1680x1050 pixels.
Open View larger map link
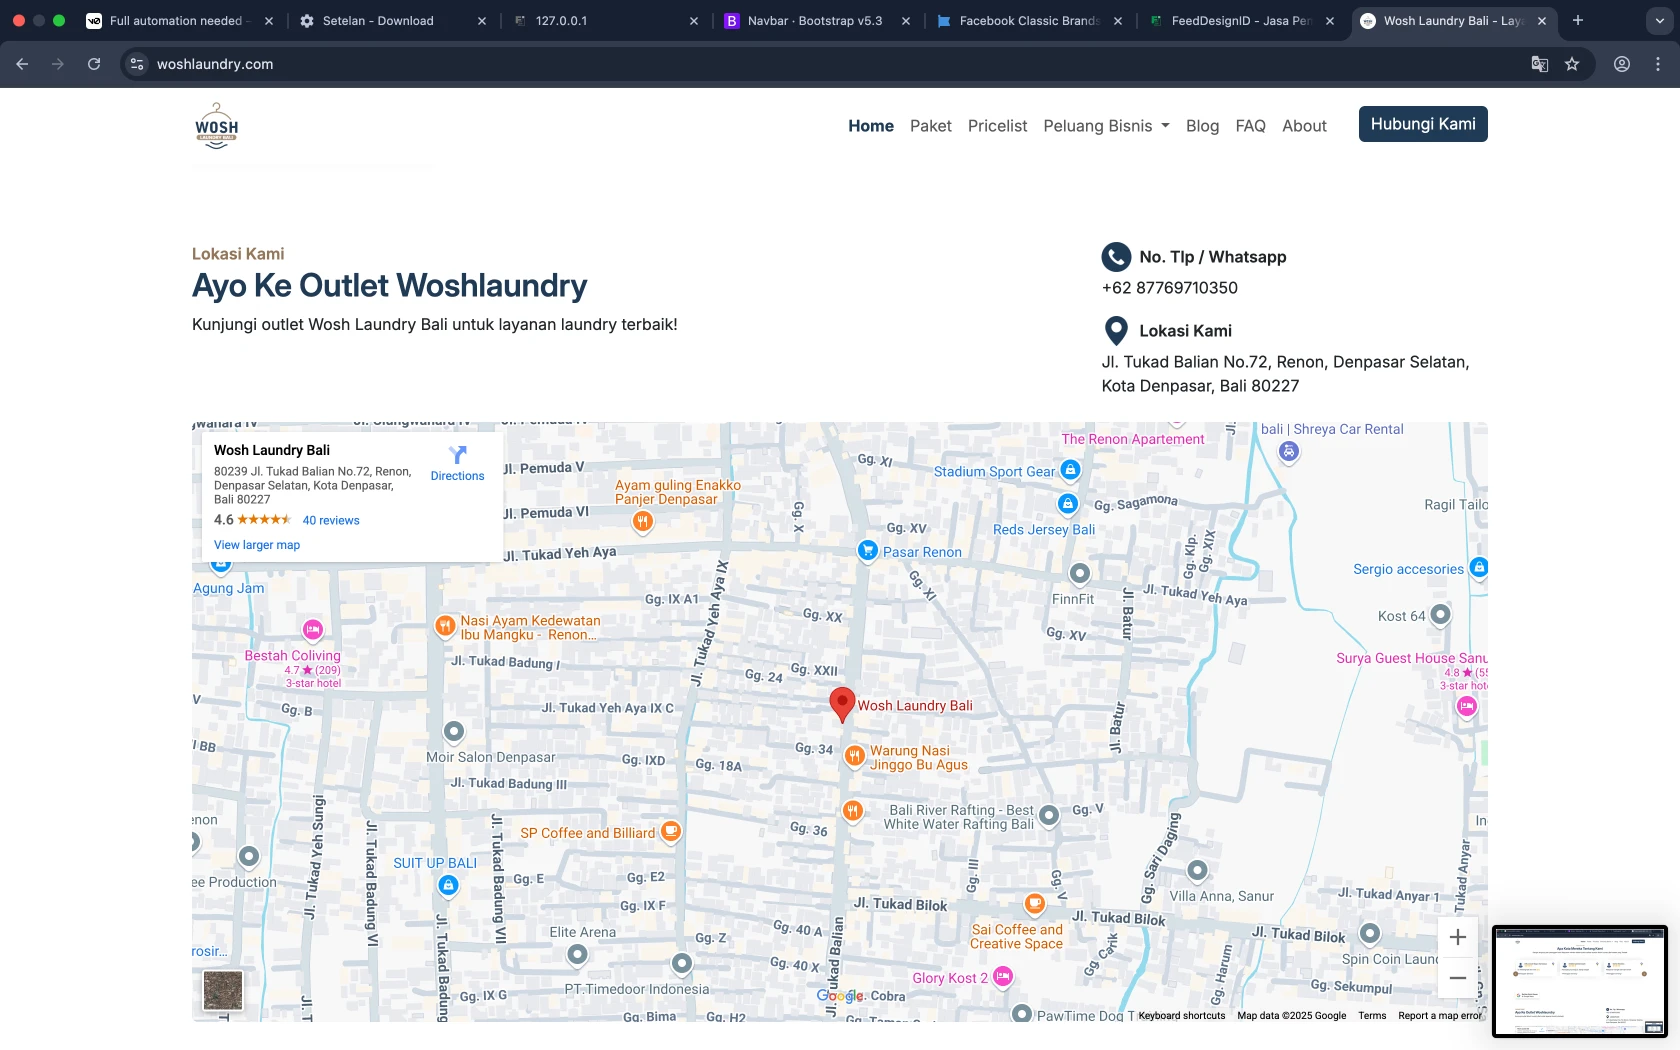(257, 545)
